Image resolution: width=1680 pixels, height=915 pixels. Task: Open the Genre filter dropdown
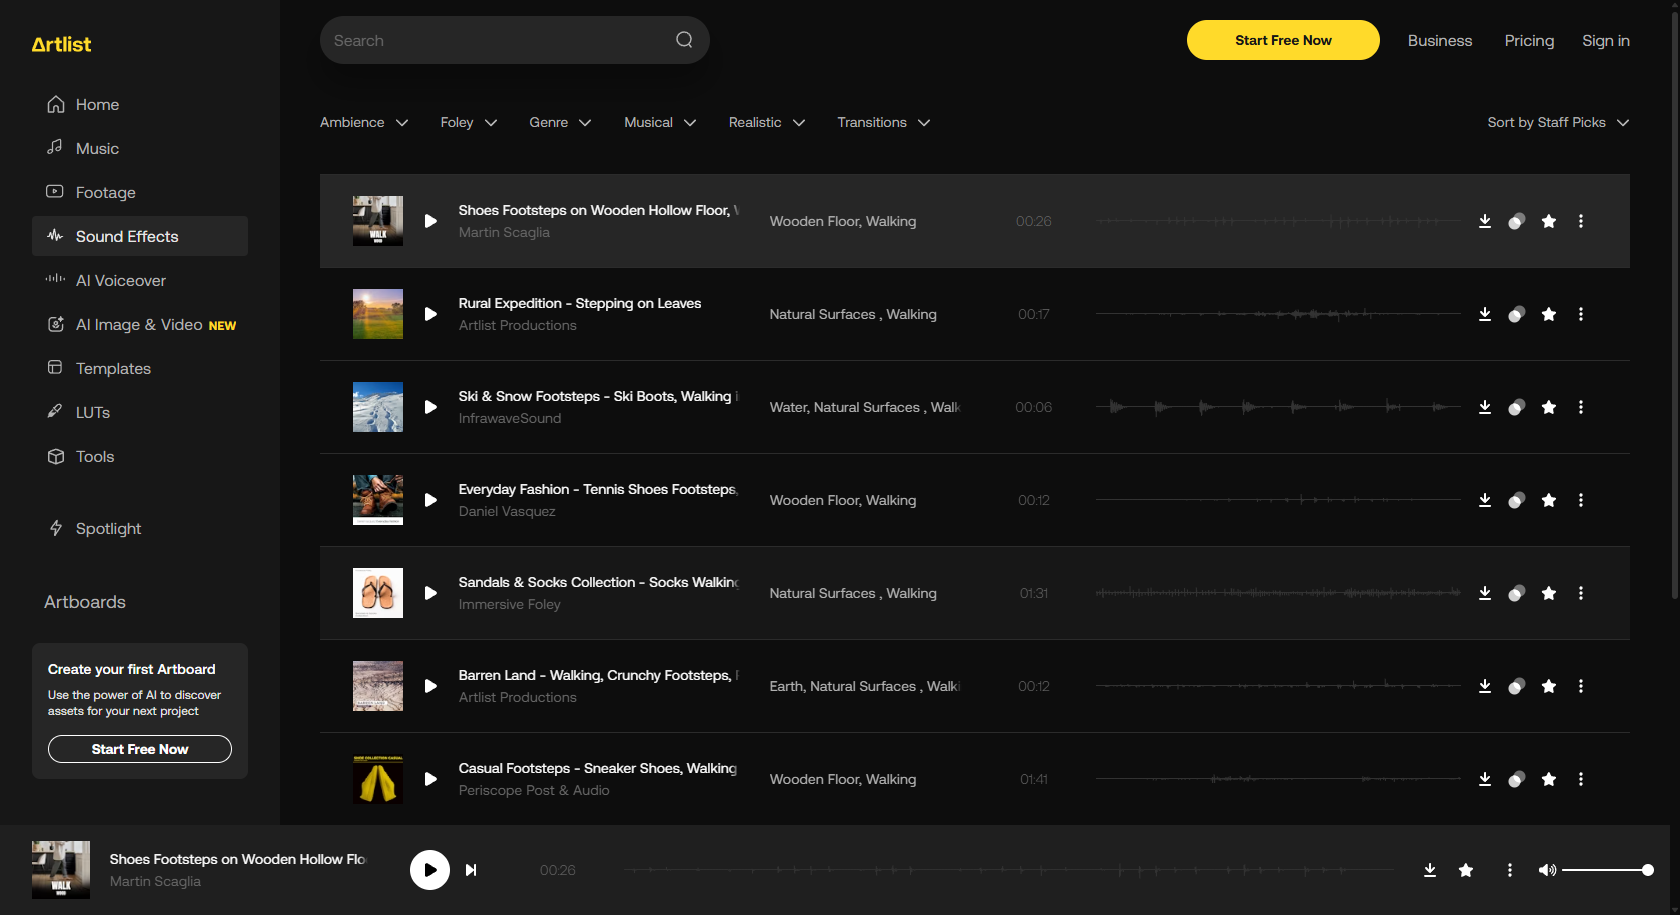pyautogui.click(x=559, y=122)
